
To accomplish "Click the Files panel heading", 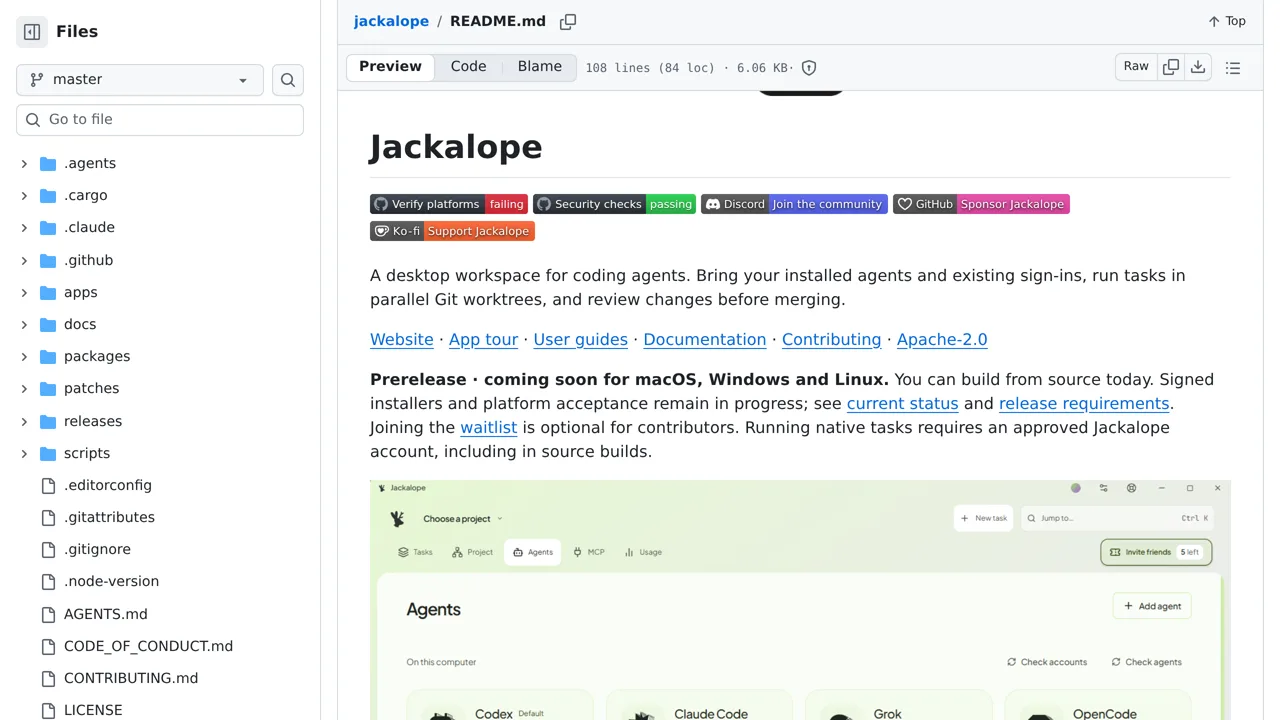I will tap(77, 32).
